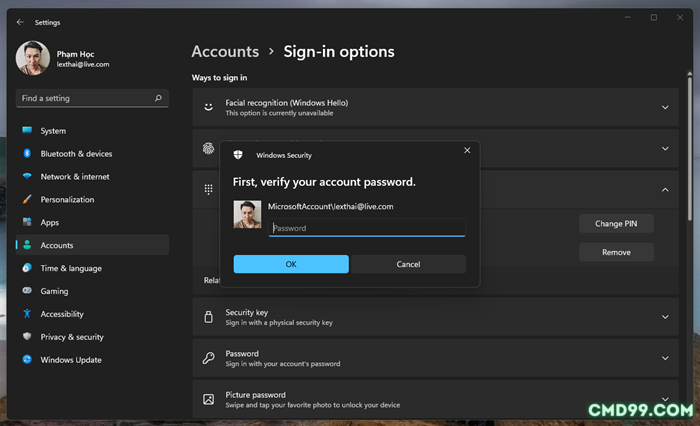The image size is (700, 426).
Task: Click the Picture password image icon
Action: point(208,399)
